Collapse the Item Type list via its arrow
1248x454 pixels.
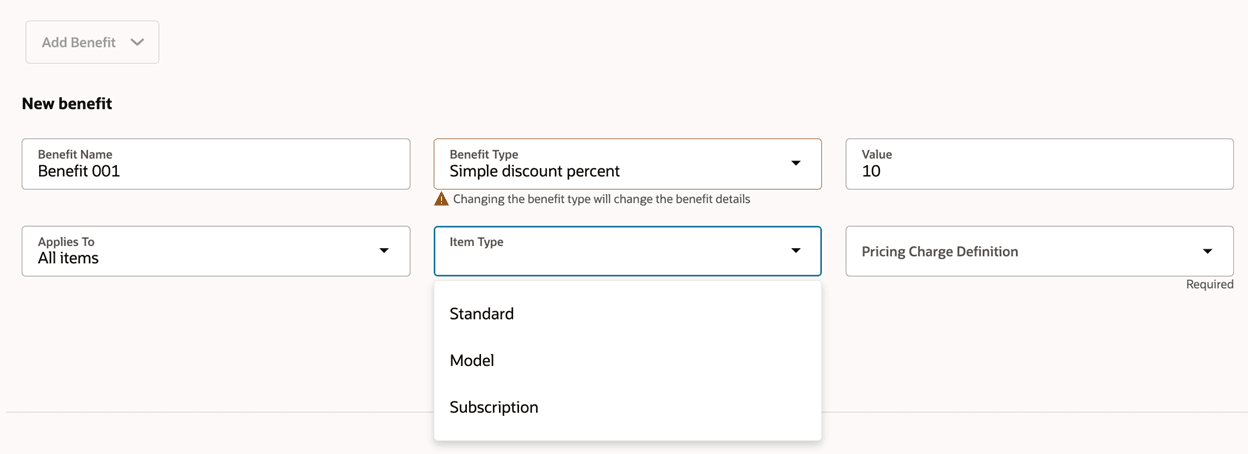point(796,251)
